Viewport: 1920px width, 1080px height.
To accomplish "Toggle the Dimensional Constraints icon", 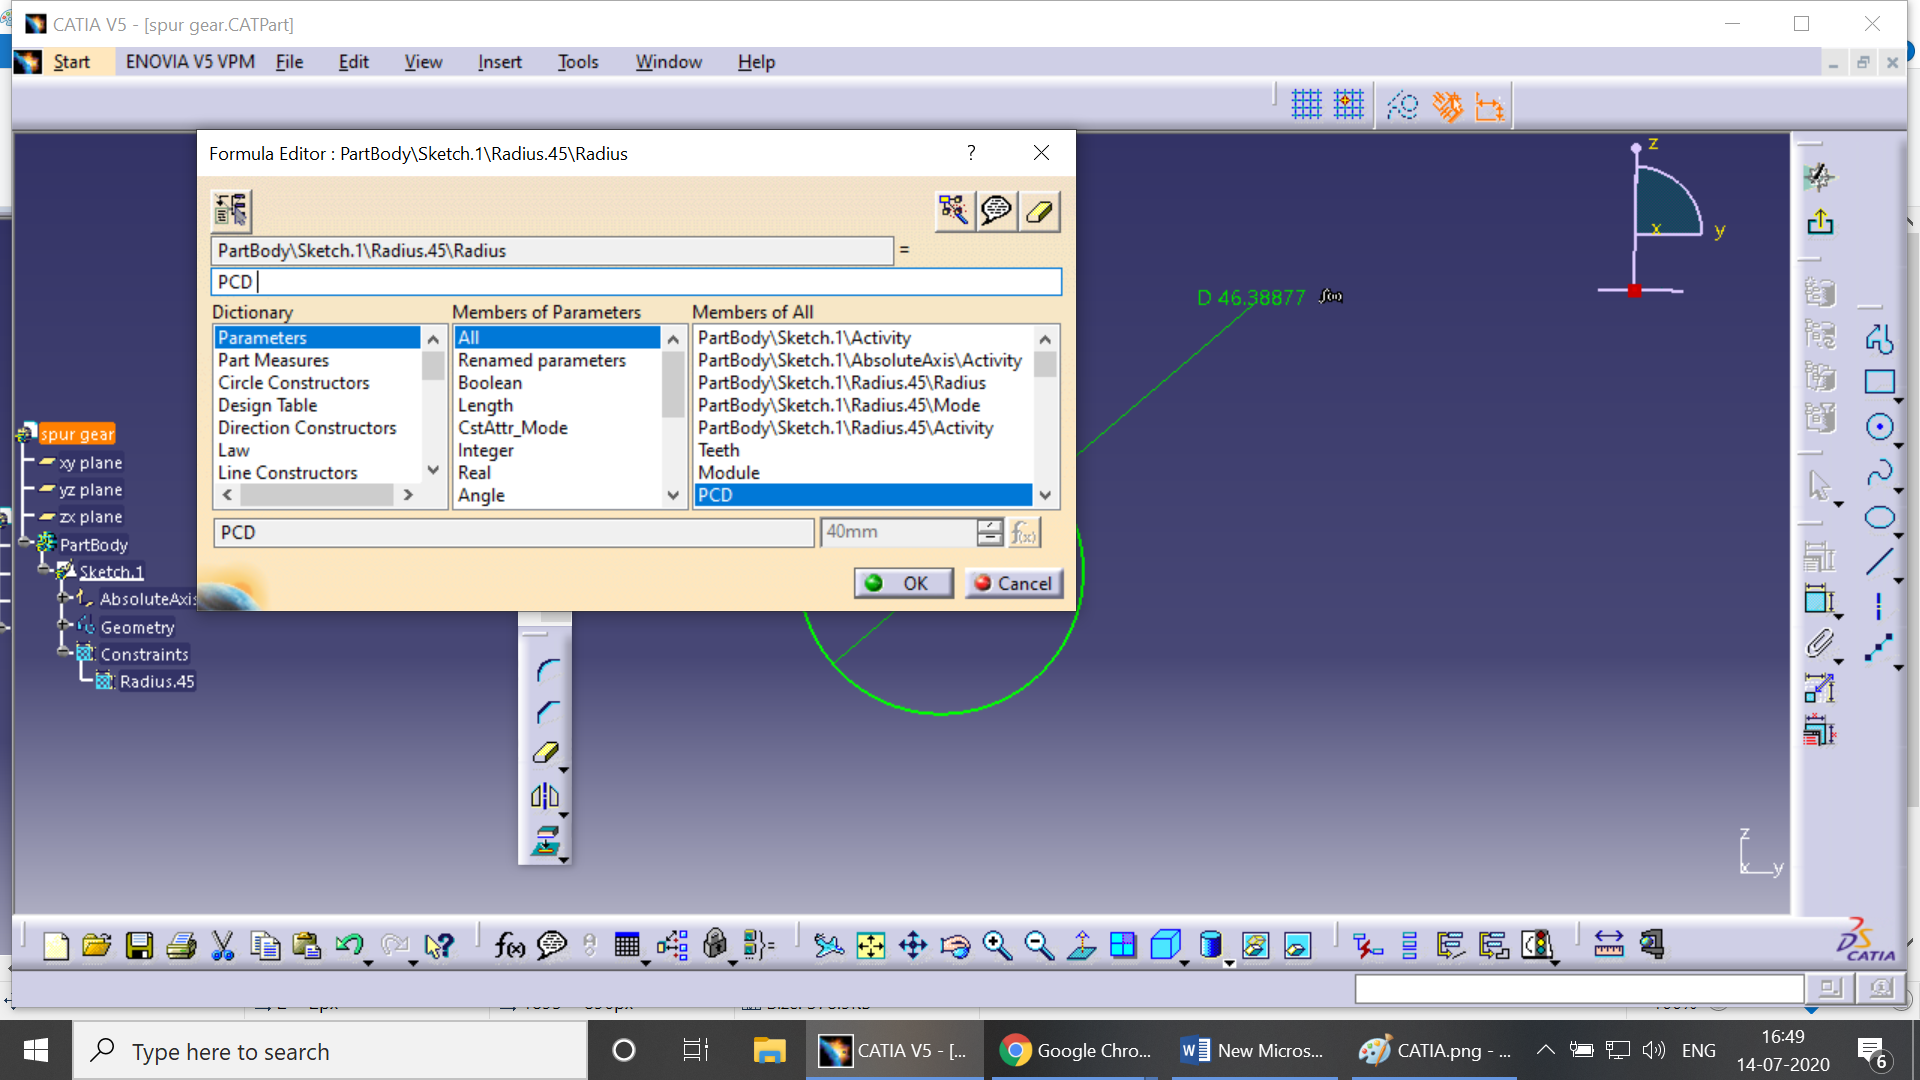I will [1489, 105].
